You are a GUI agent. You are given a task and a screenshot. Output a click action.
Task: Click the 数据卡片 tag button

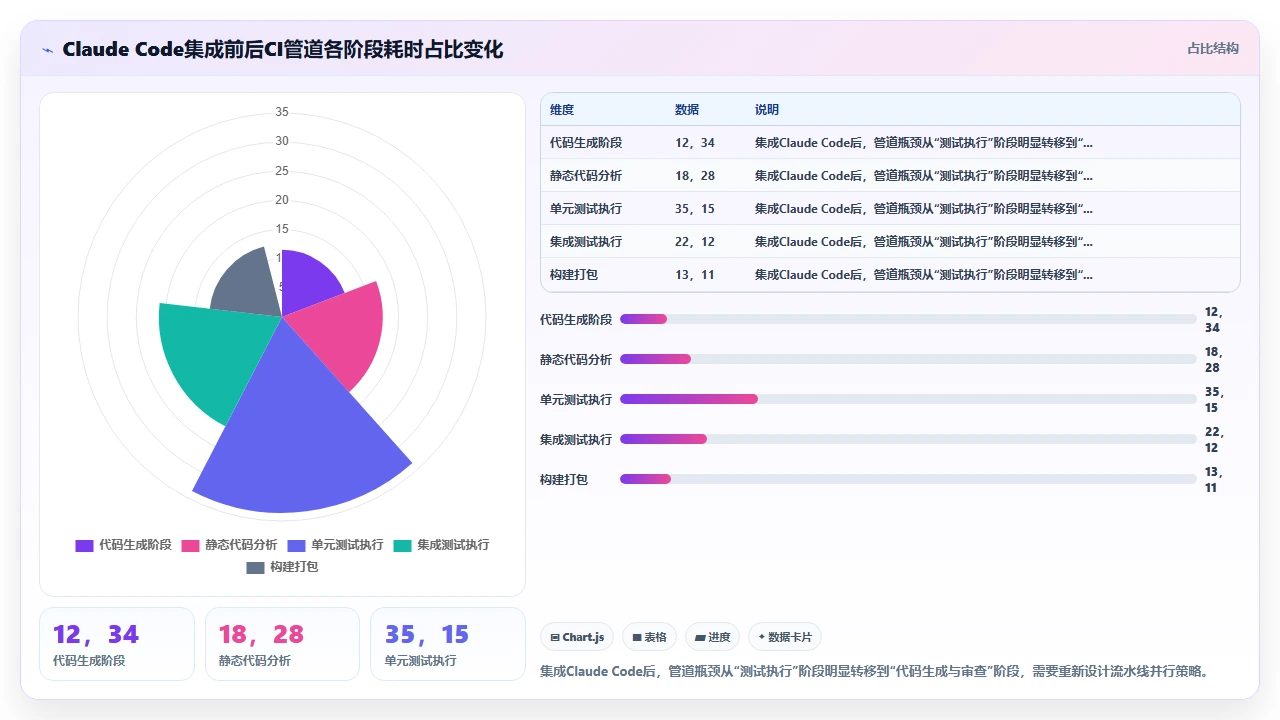pos(785,637)
